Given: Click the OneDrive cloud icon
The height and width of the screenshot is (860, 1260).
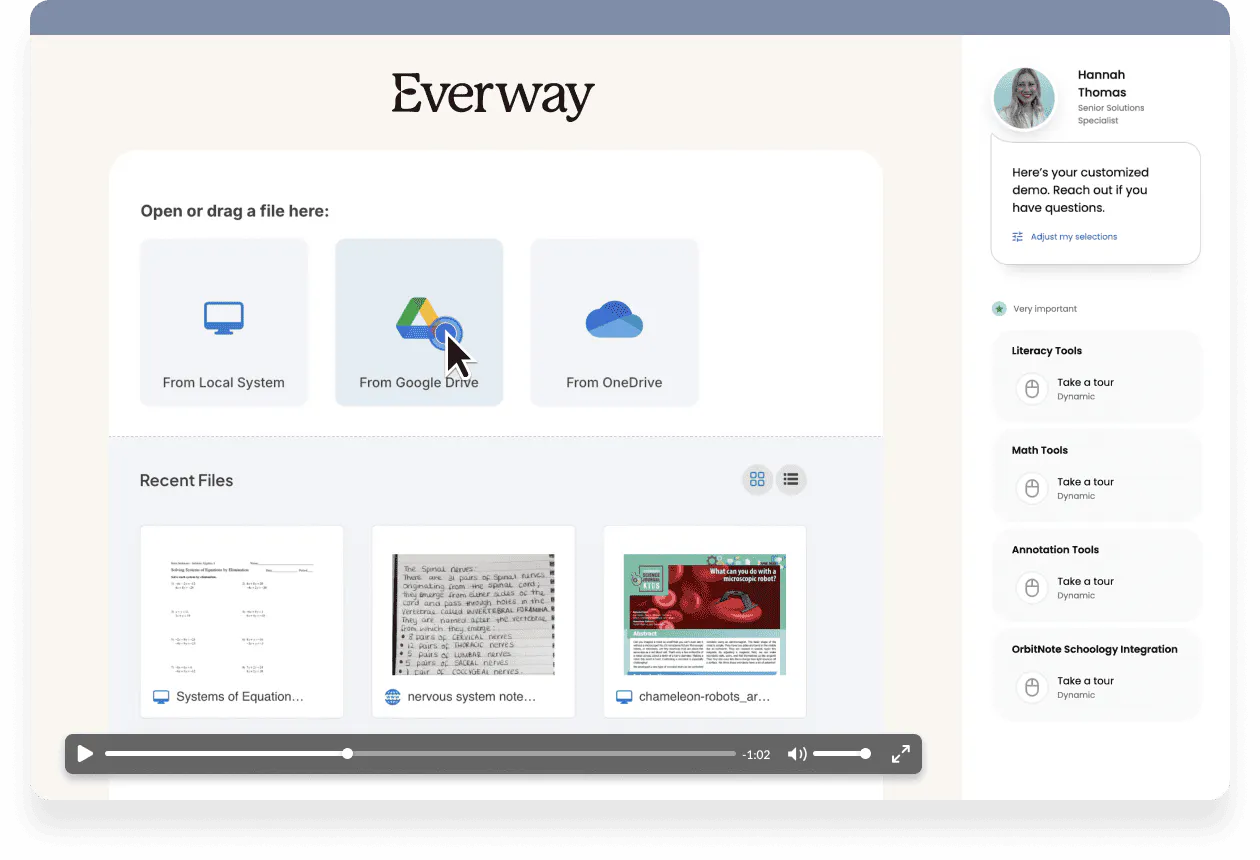Looking at the screenshot, I should click(614, 319).
